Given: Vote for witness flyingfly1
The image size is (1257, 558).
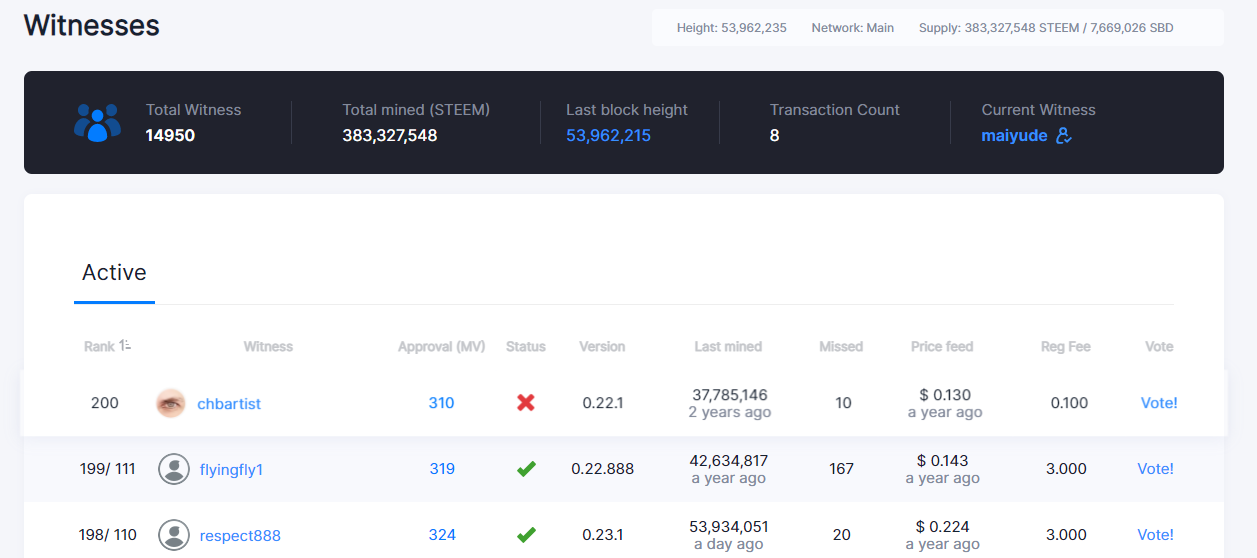Looking at the screenshot, I should pos(1155,469).
